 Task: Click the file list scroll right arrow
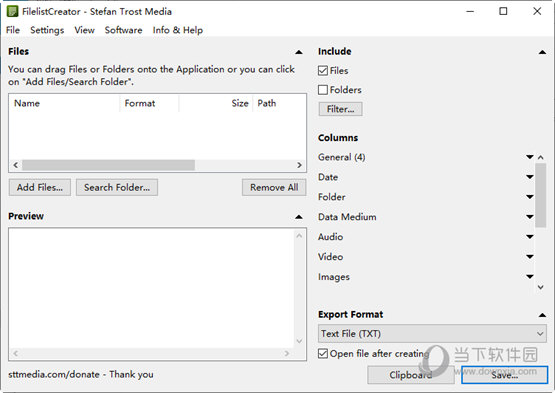coord(299,165)
